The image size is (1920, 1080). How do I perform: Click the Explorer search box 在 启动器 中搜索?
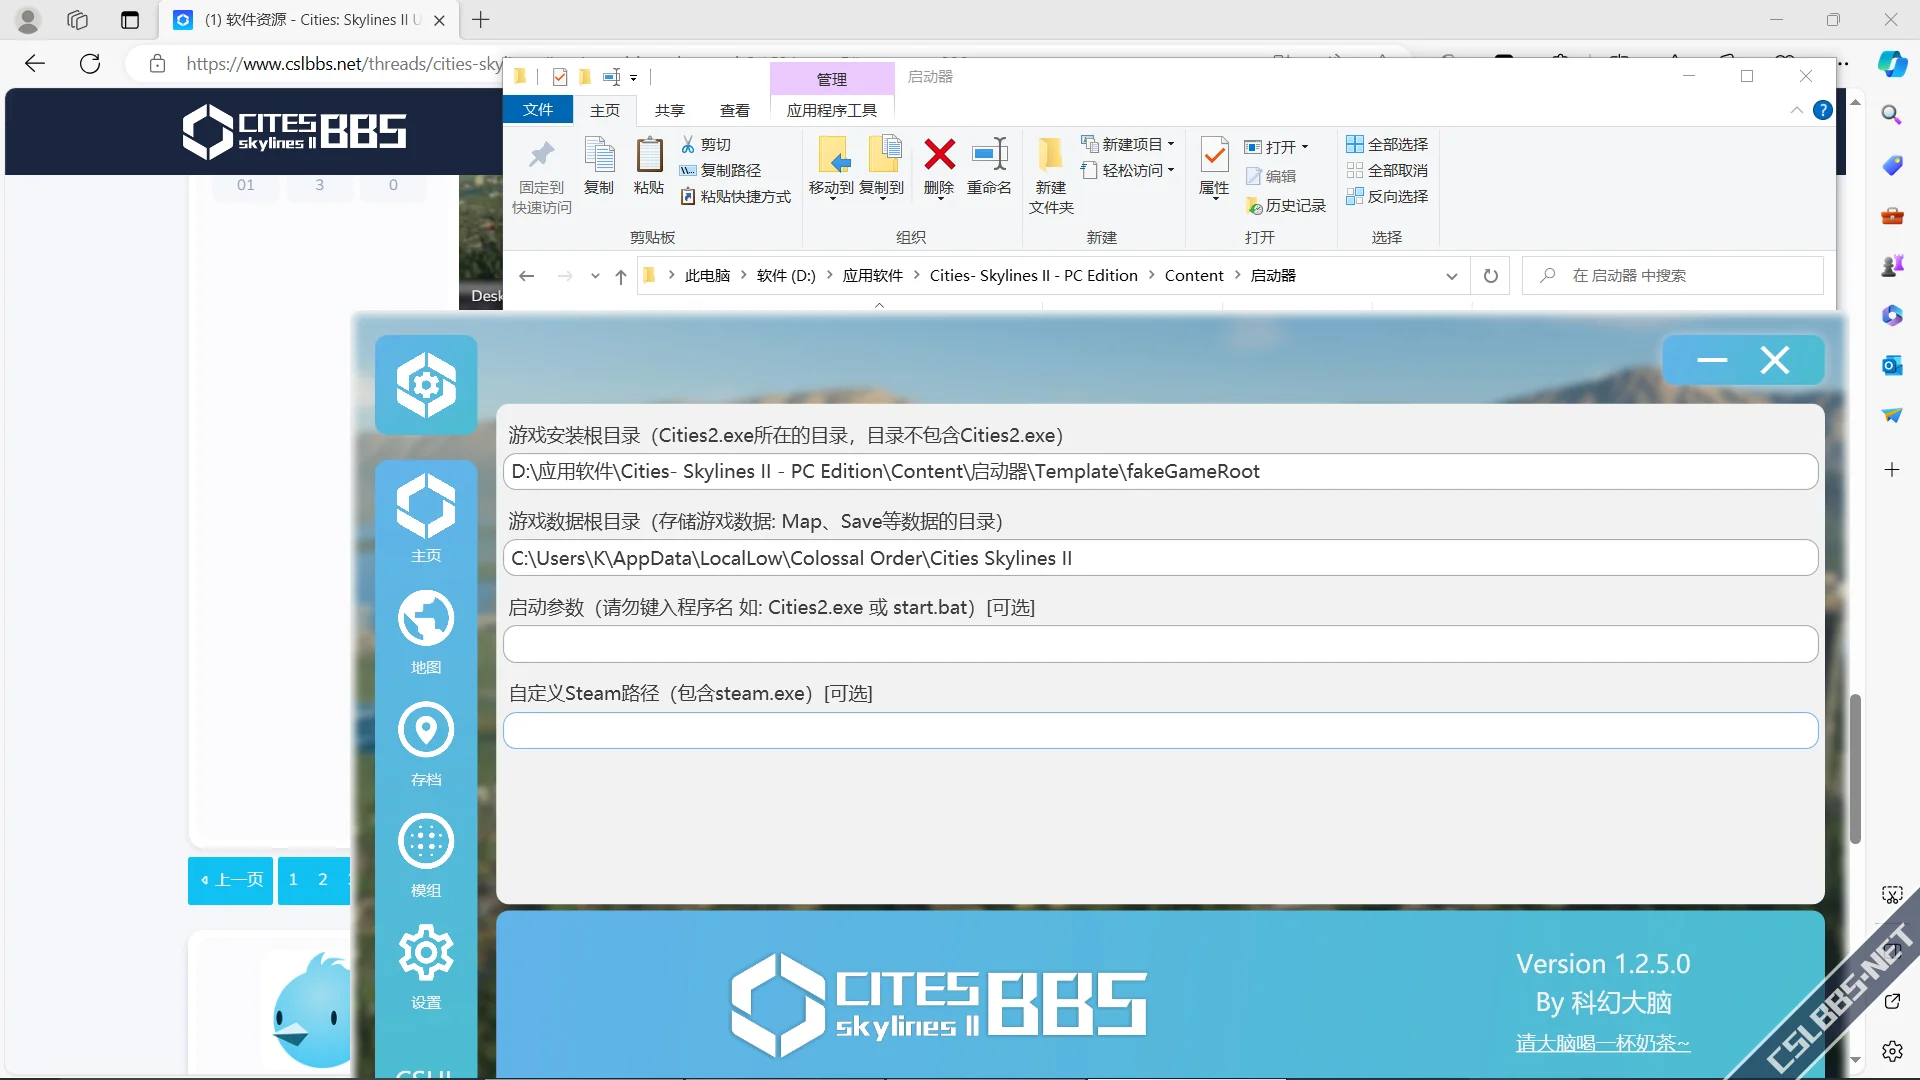click(x=1673, y=276)
